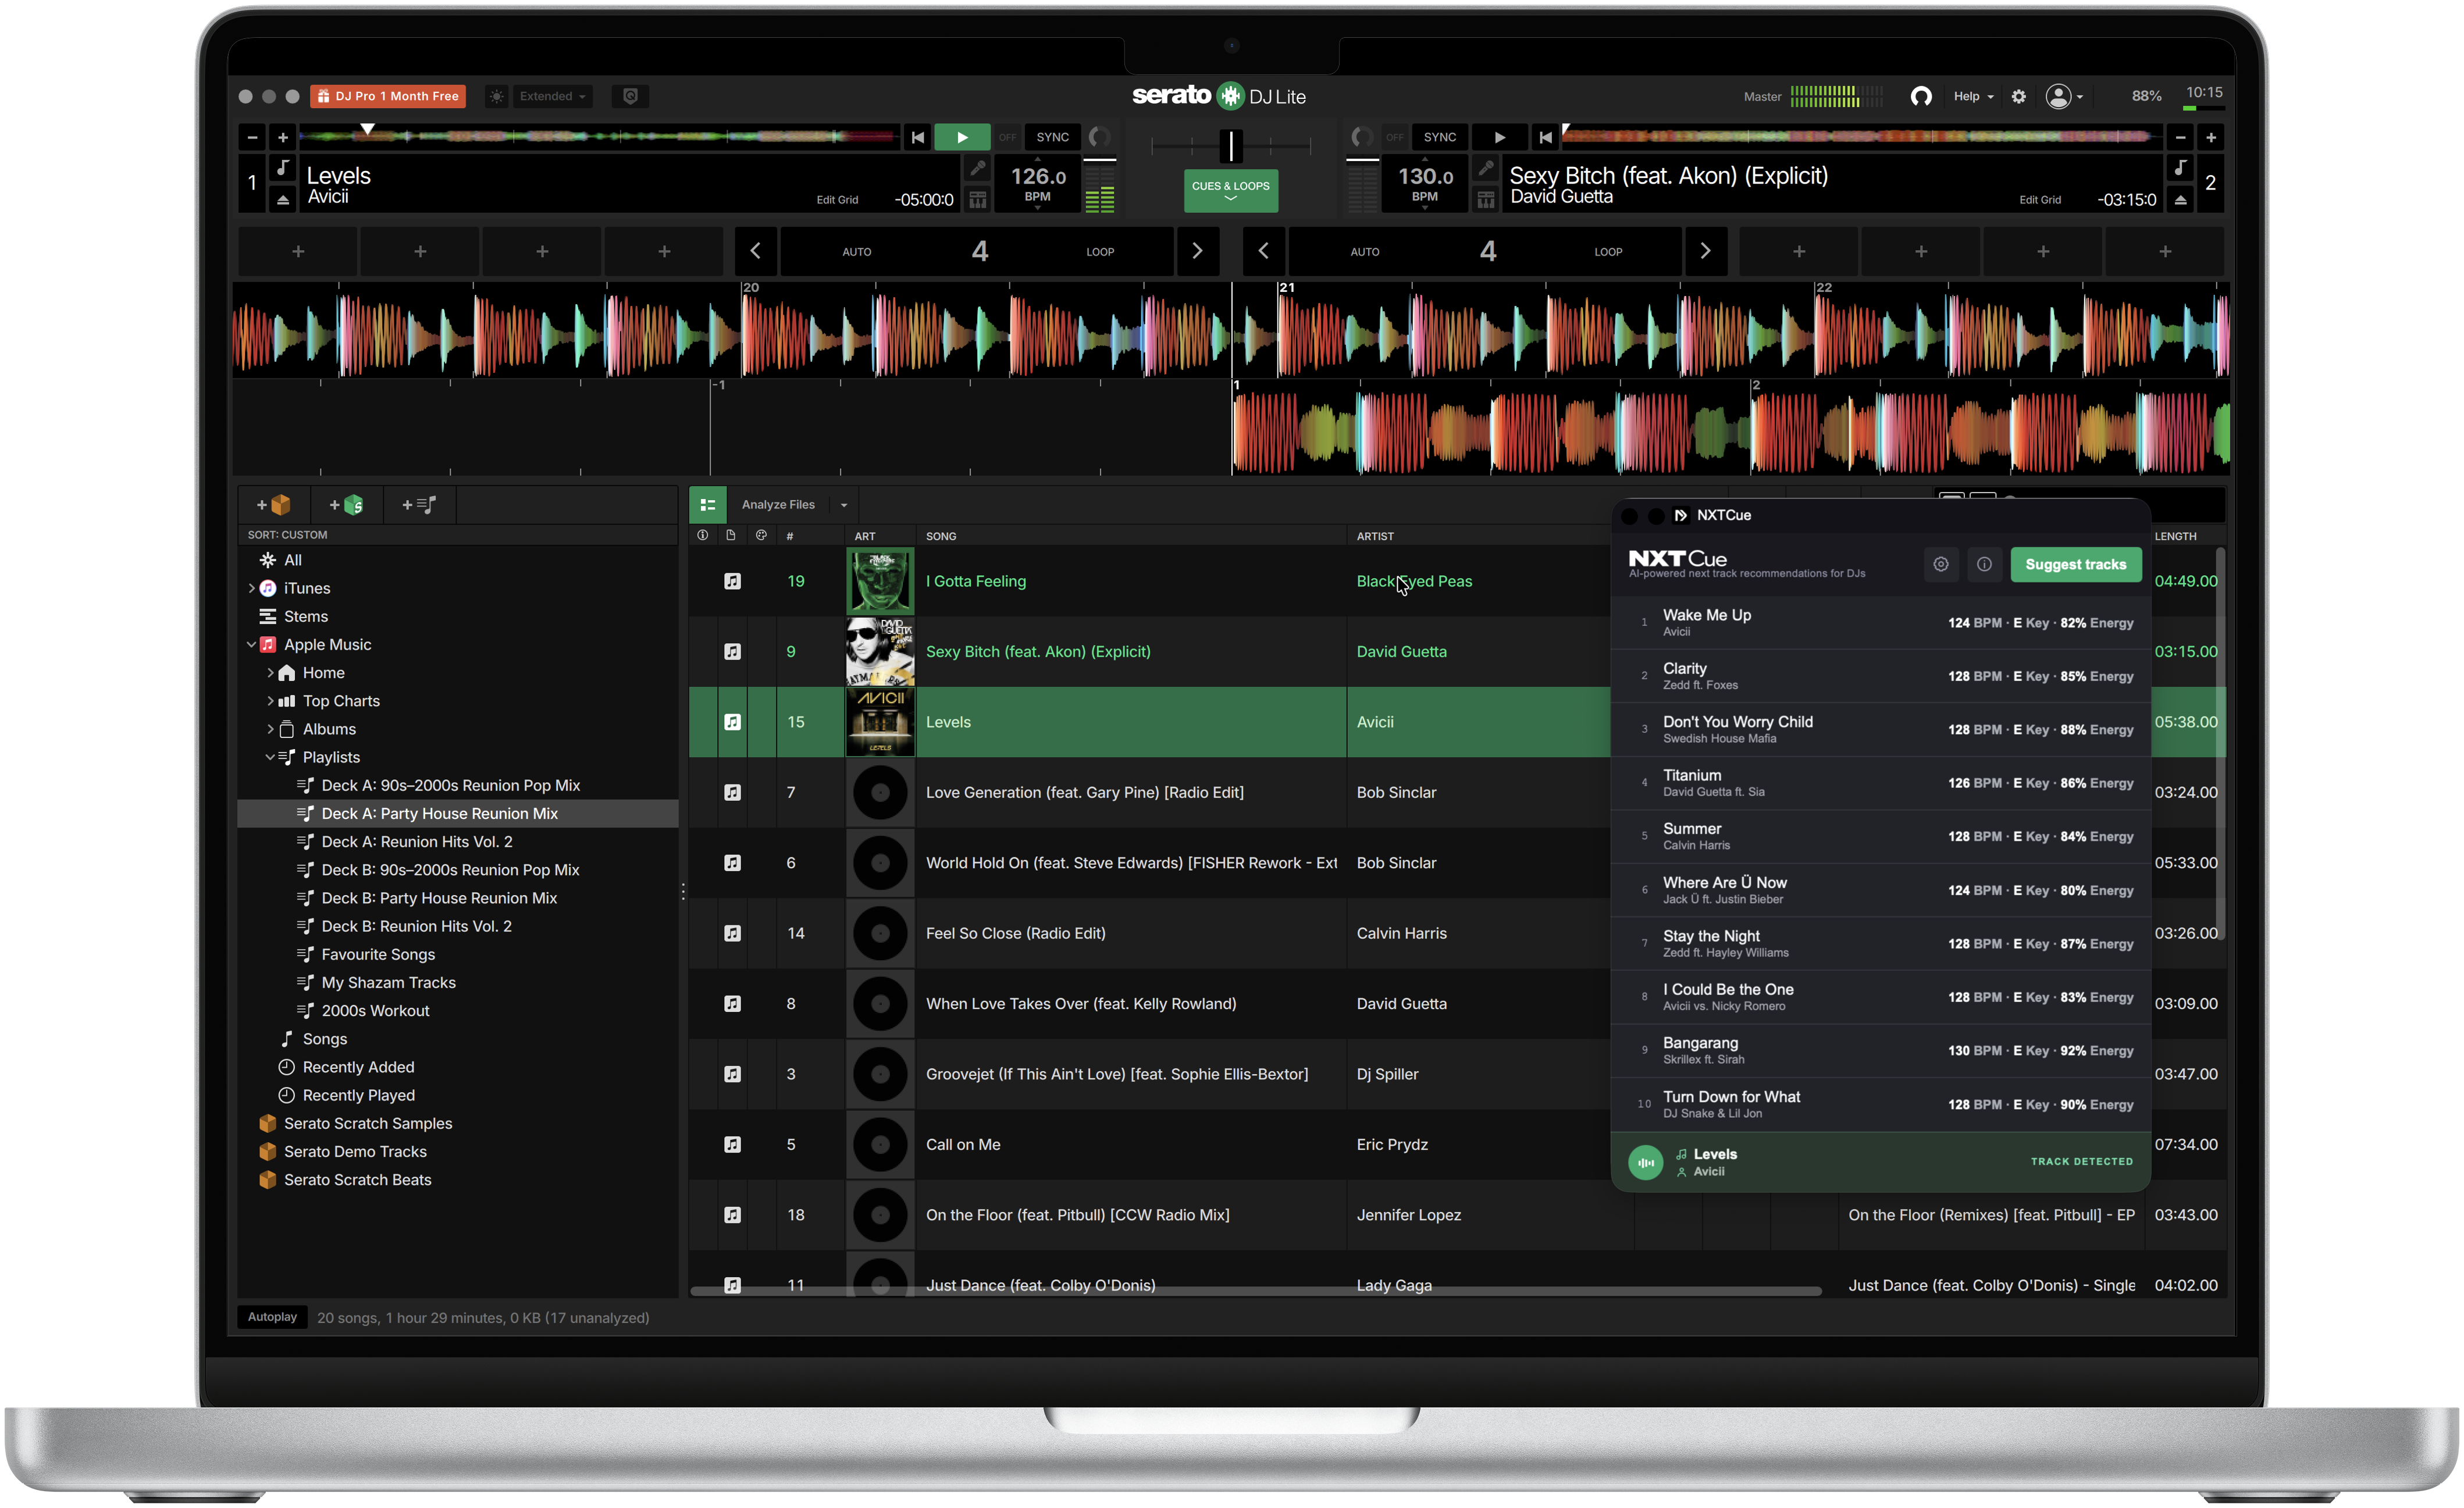Click the headphones icon in top bar
The image size is (2464, 1508).
tap(1921, 96)
